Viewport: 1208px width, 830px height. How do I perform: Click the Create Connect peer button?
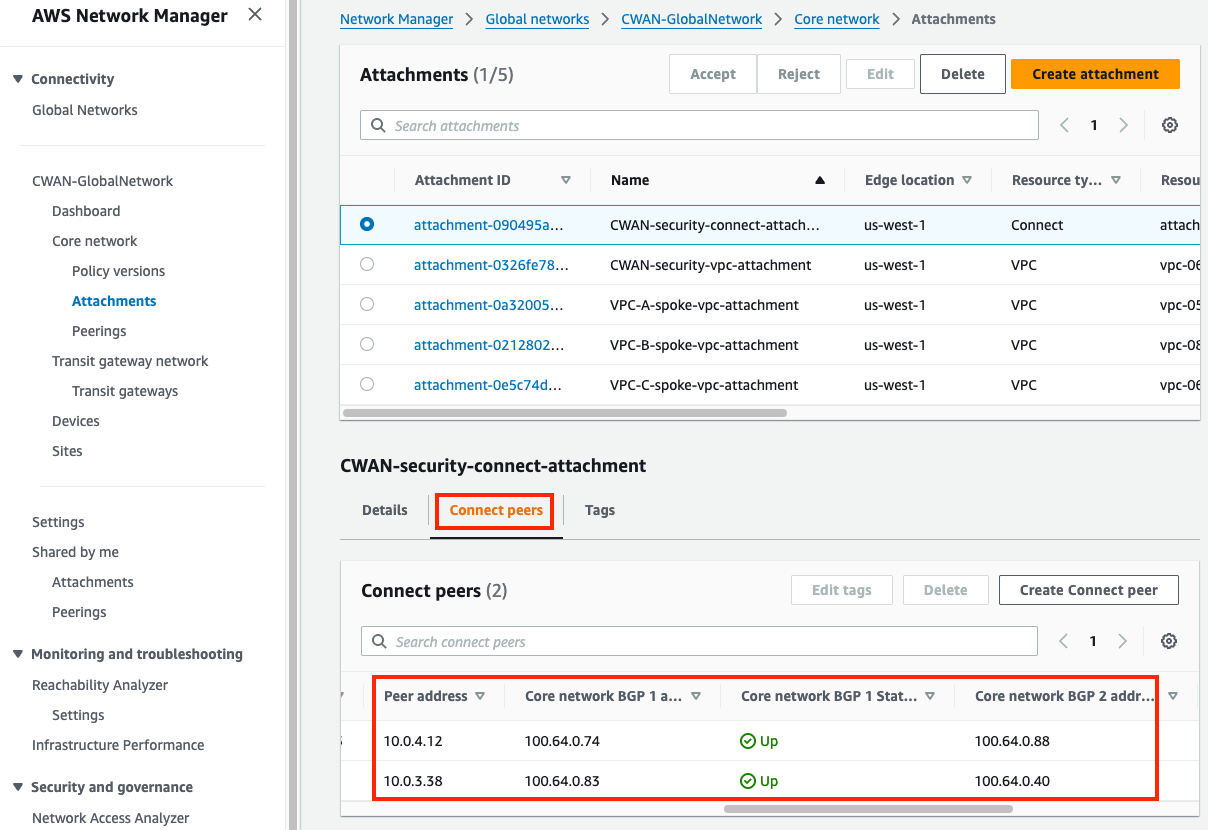pyautogui.click(x=1088, y=590)
